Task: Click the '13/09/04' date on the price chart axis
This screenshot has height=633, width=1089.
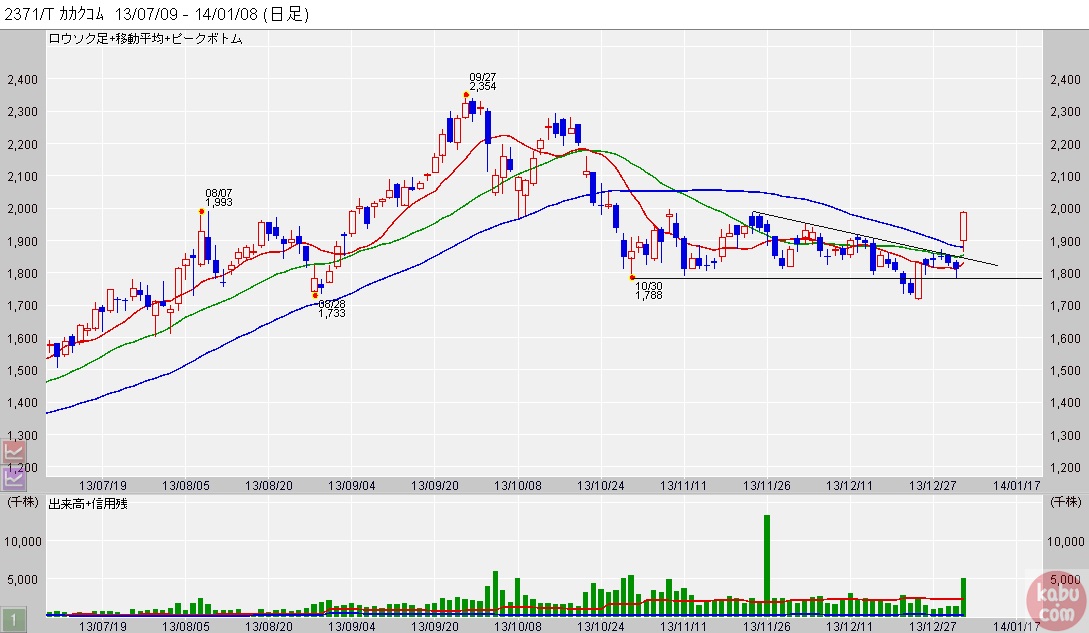Action: point(351,485)
